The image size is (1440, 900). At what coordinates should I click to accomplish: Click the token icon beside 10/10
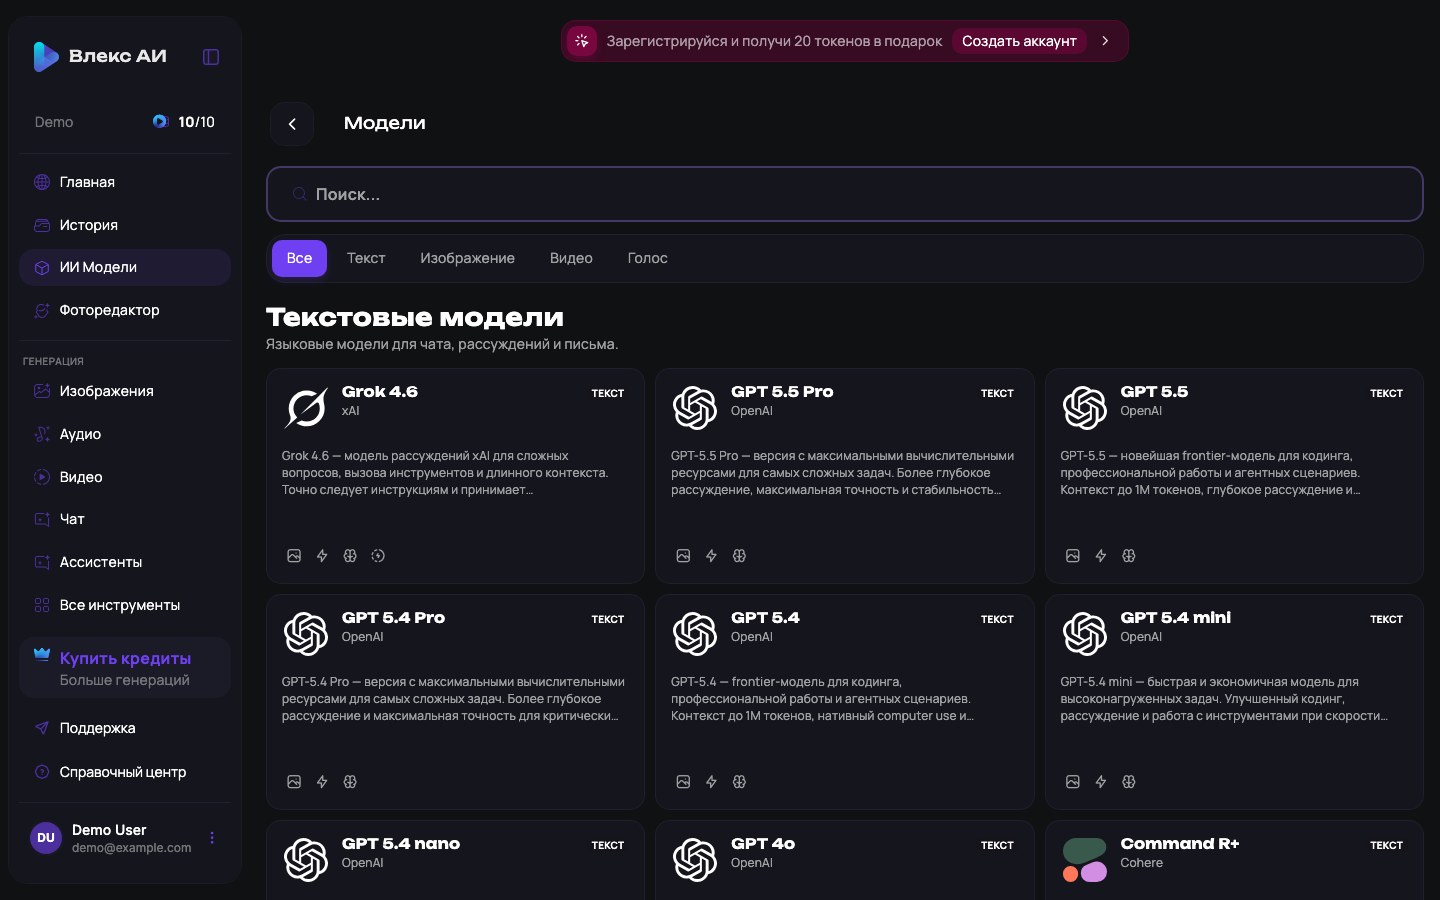point(160,122)
